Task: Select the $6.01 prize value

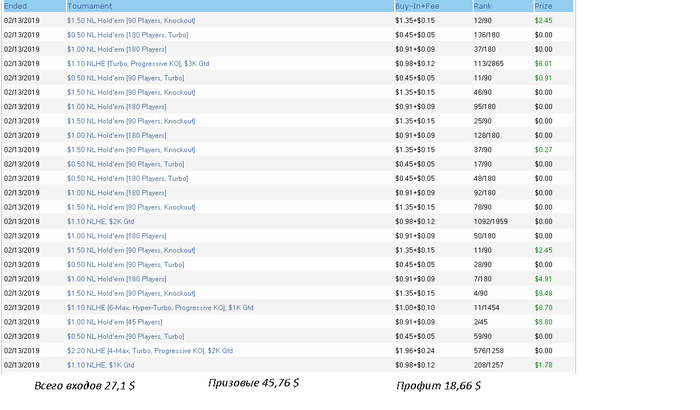Action: [543, 63]
